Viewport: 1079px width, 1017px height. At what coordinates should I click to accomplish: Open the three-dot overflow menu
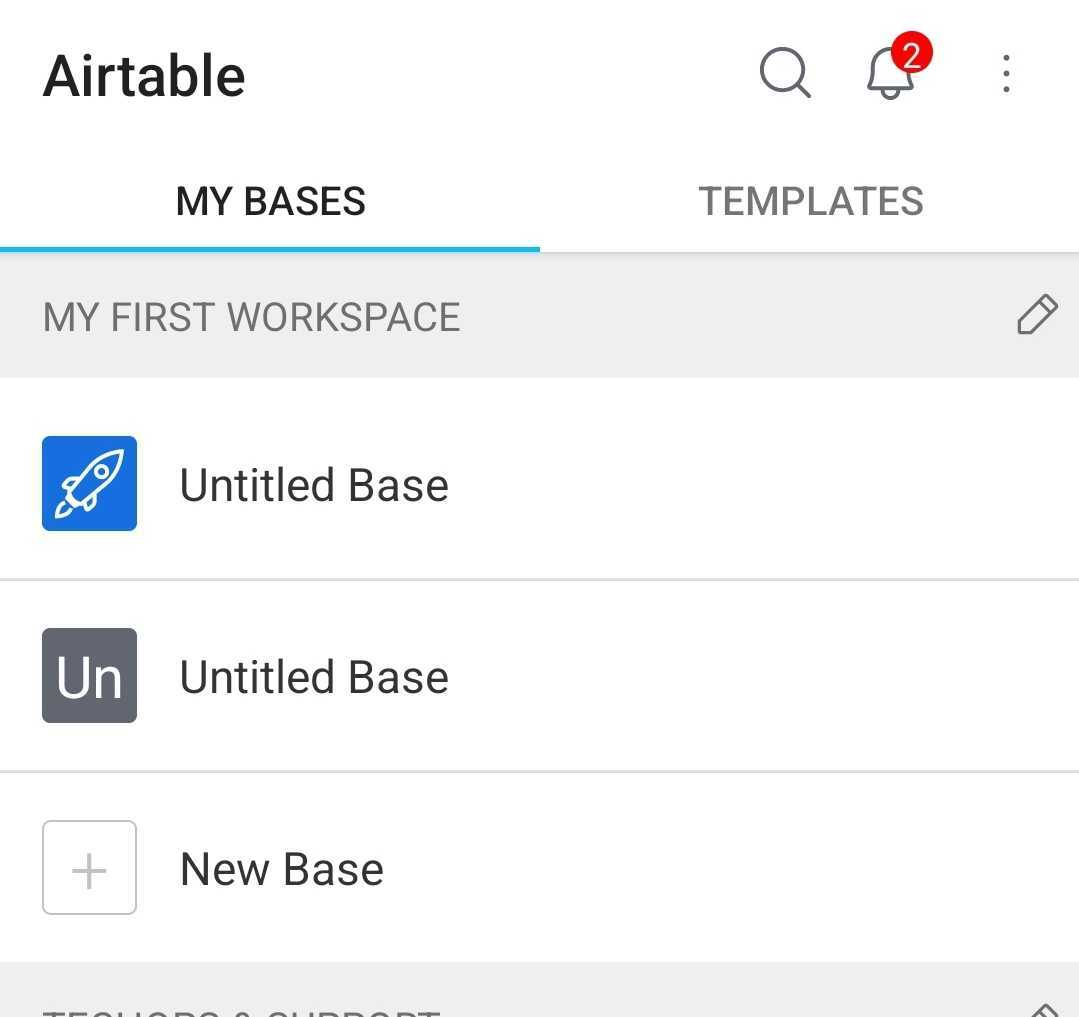tap(1006, 74)
